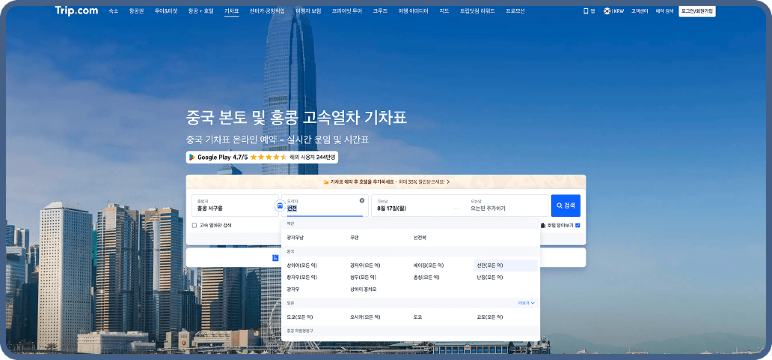
Task: Select the 기차표 train tickets tab
Action: point(231,11)
